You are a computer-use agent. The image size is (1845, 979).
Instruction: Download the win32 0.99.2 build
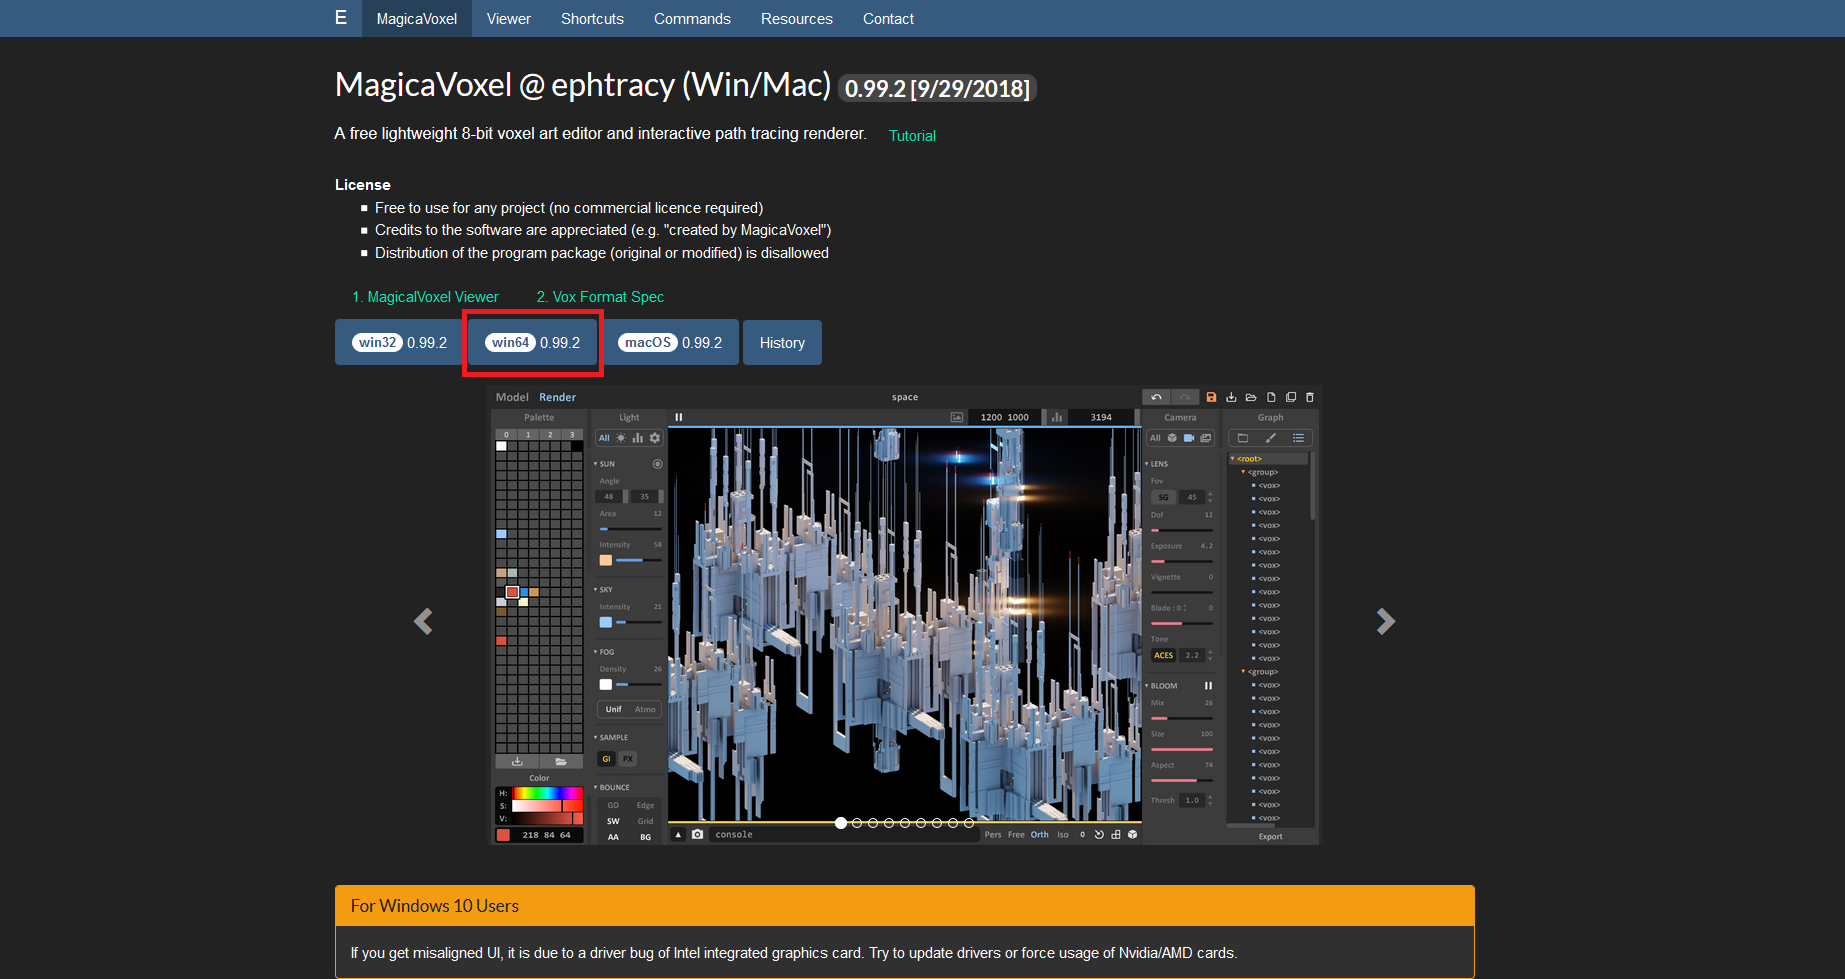coord(399,342)
